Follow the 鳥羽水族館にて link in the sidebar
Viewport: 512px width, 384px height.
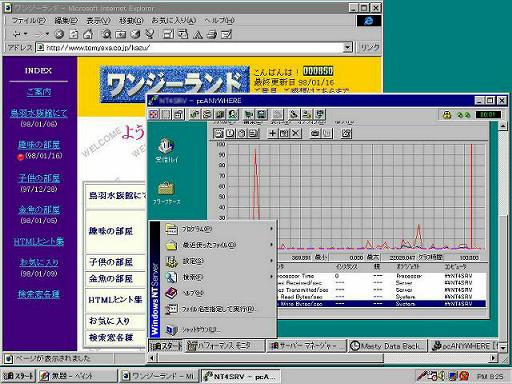click(x=39, y=113)
